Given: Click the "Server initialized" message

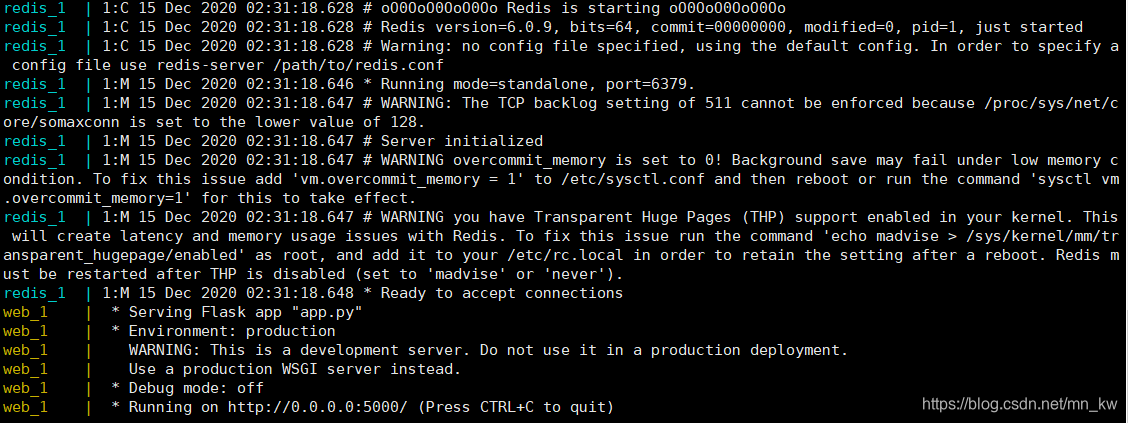Looking at the screenshot, I should [461, 140].
